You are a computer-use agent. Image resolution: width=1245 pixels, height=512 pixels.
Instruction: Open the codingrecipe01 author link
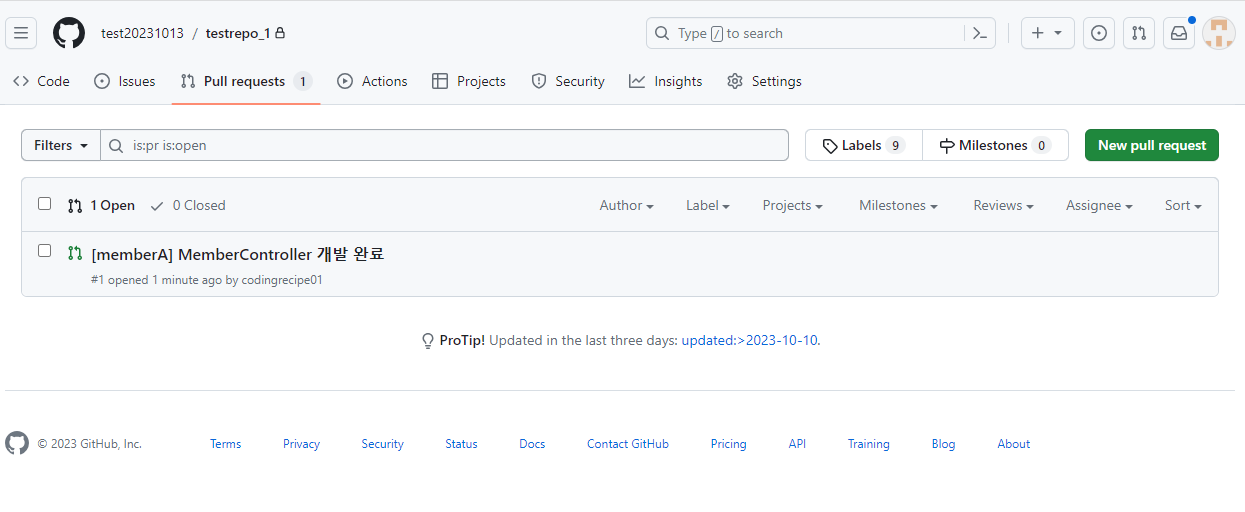282,280
